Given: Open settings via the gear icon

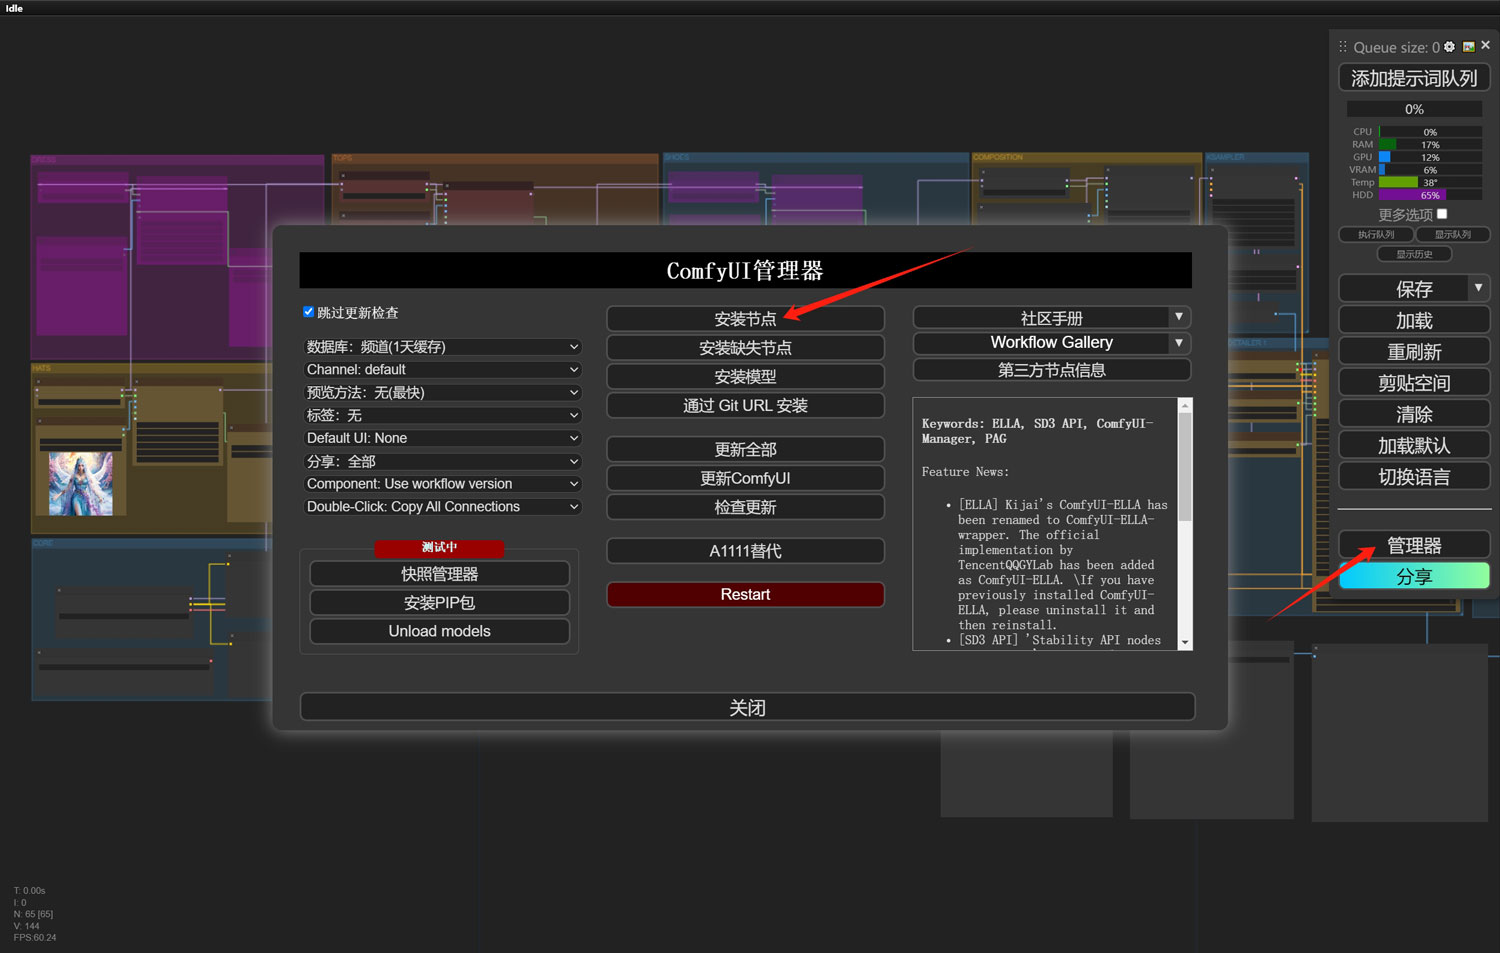Looking at the screenshot, I should [x=1449, y=47].
